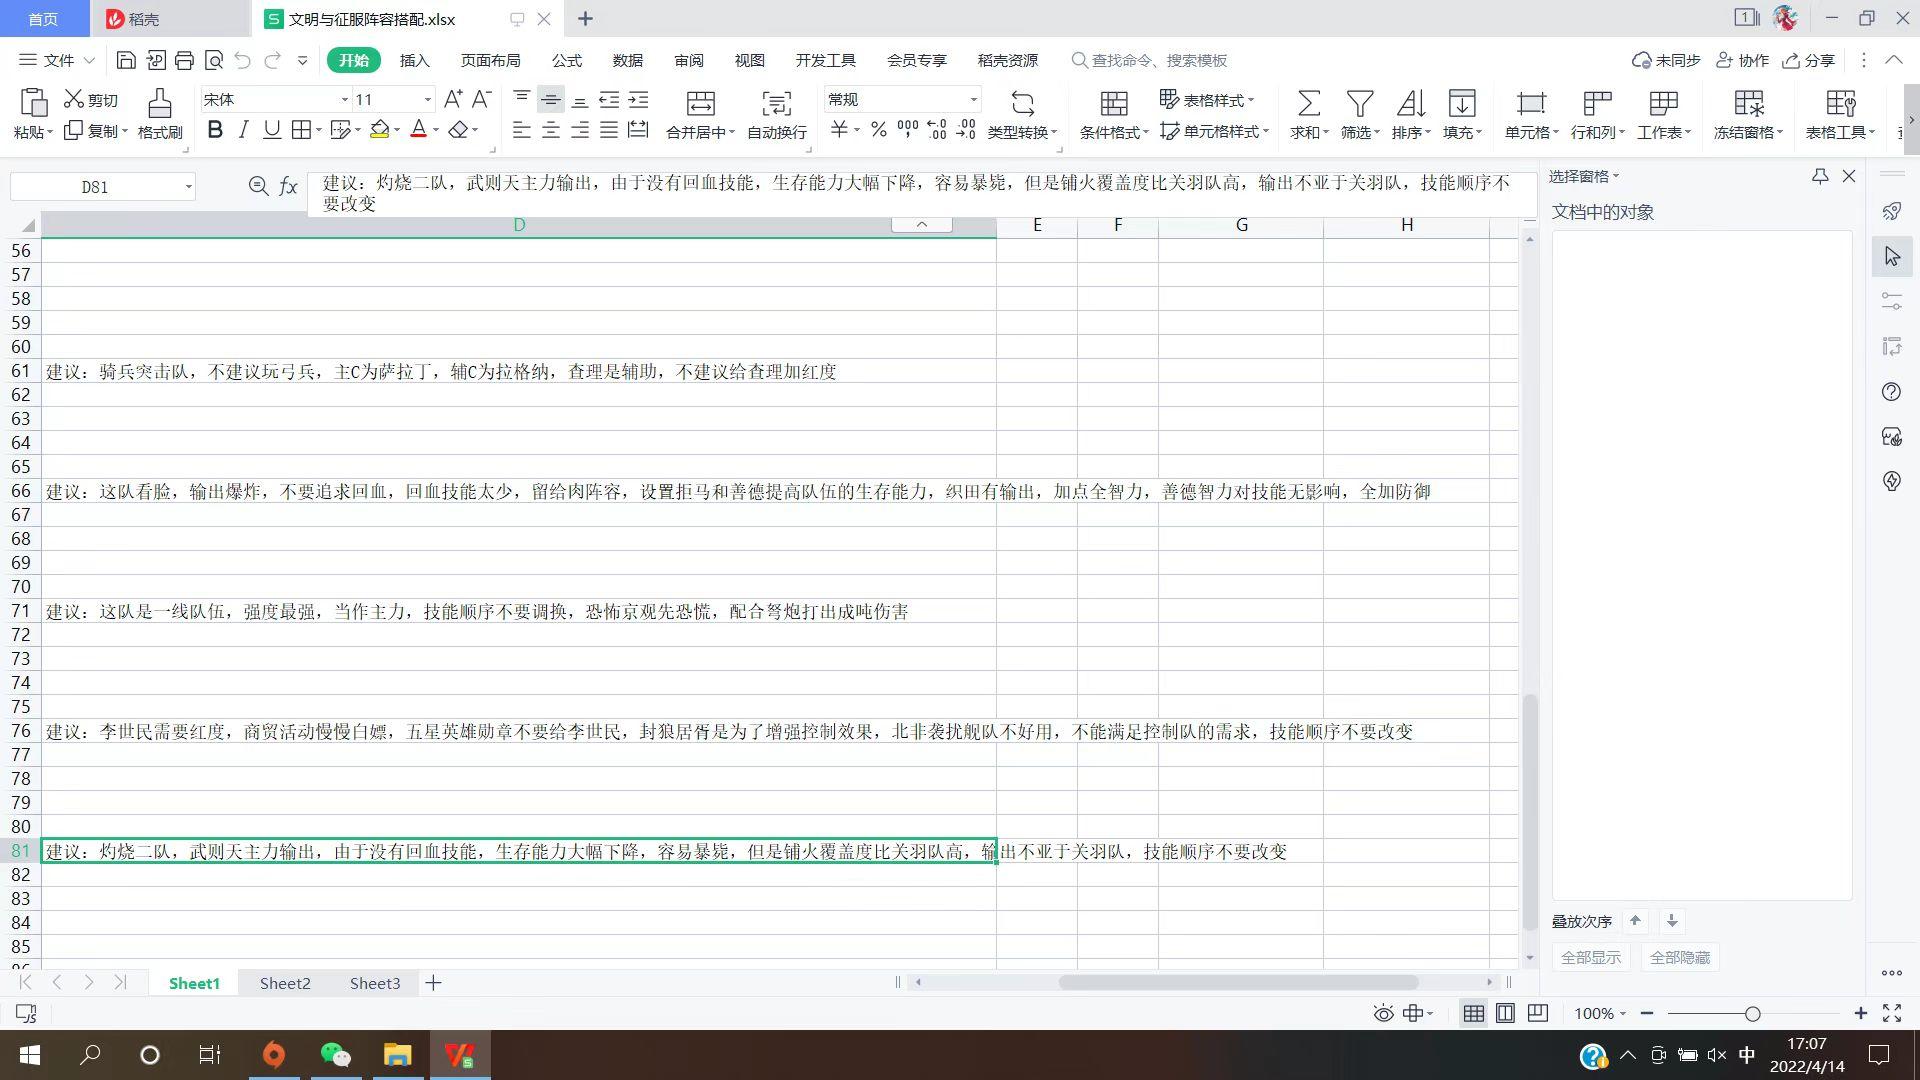Viewport: 1920px width, 1080px height.
Task: Open the Conditional Formatting (条件格式) icon
Action: (x=1114, y=103)
